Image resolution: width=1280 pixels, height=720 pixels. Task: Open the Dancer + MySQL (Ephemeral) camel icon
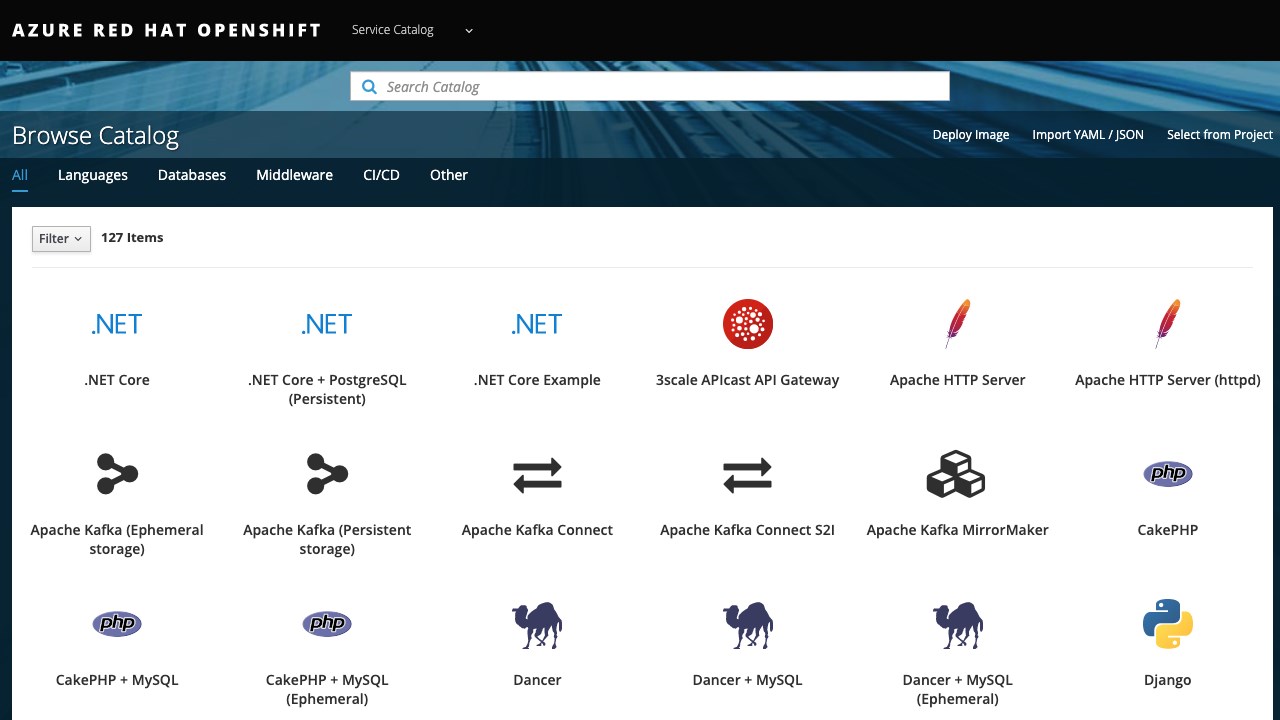pos(957,625)
